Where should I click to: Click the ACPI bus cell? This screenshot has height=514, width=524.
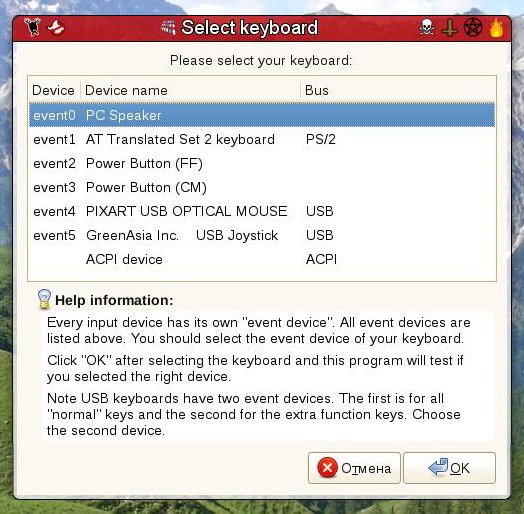click(321, 260)
